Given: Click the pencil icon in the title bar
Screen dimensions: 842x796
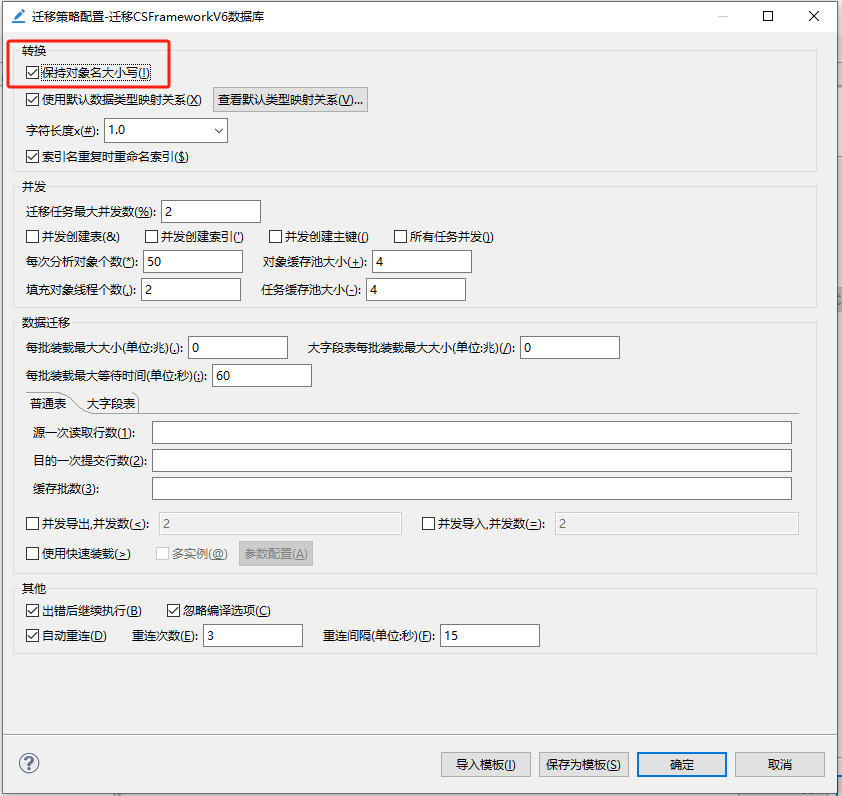Looking at the screenshot, I should (19, 17).
